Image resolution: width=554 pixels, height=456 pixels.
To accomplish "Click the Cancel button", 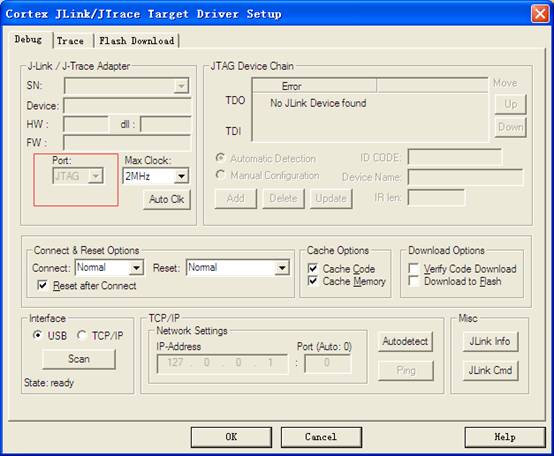I will (321, 437).
